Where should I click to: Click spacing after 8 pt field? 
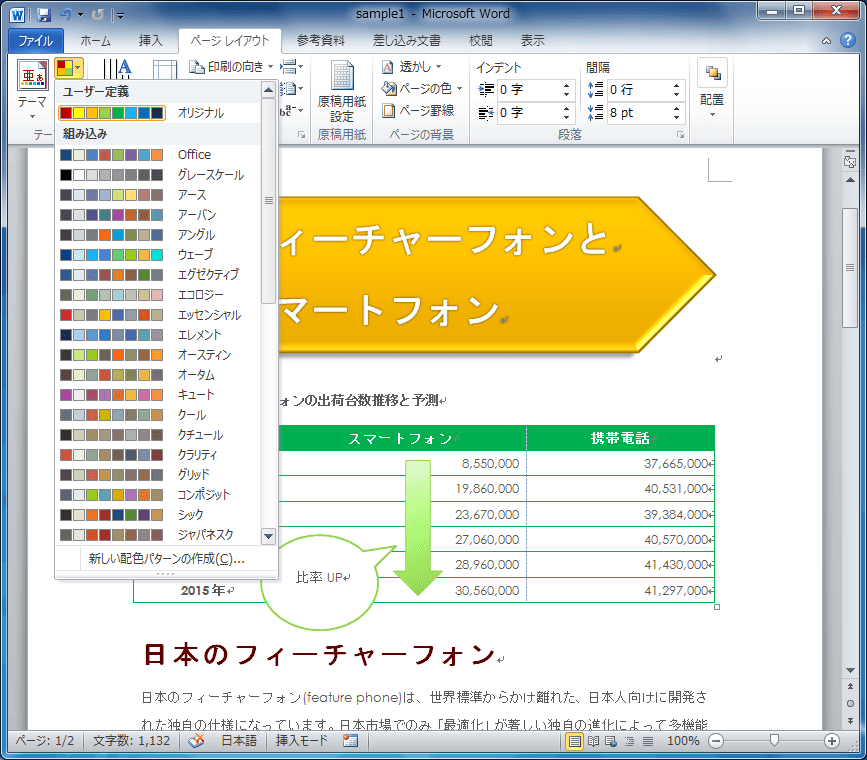tap(639, 113)
